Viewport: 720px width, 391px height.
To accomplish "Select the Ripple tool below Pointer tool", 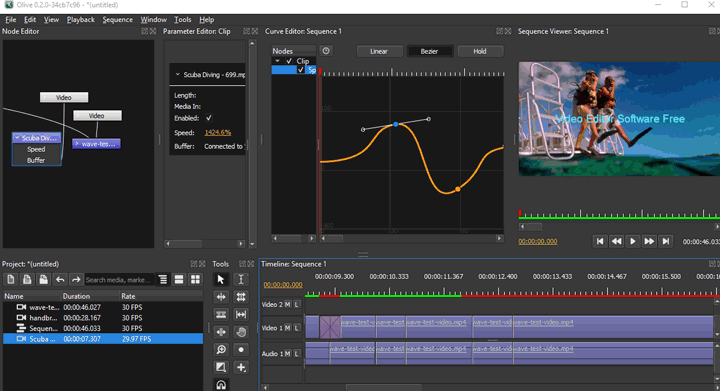I will [x=221, y=297].
